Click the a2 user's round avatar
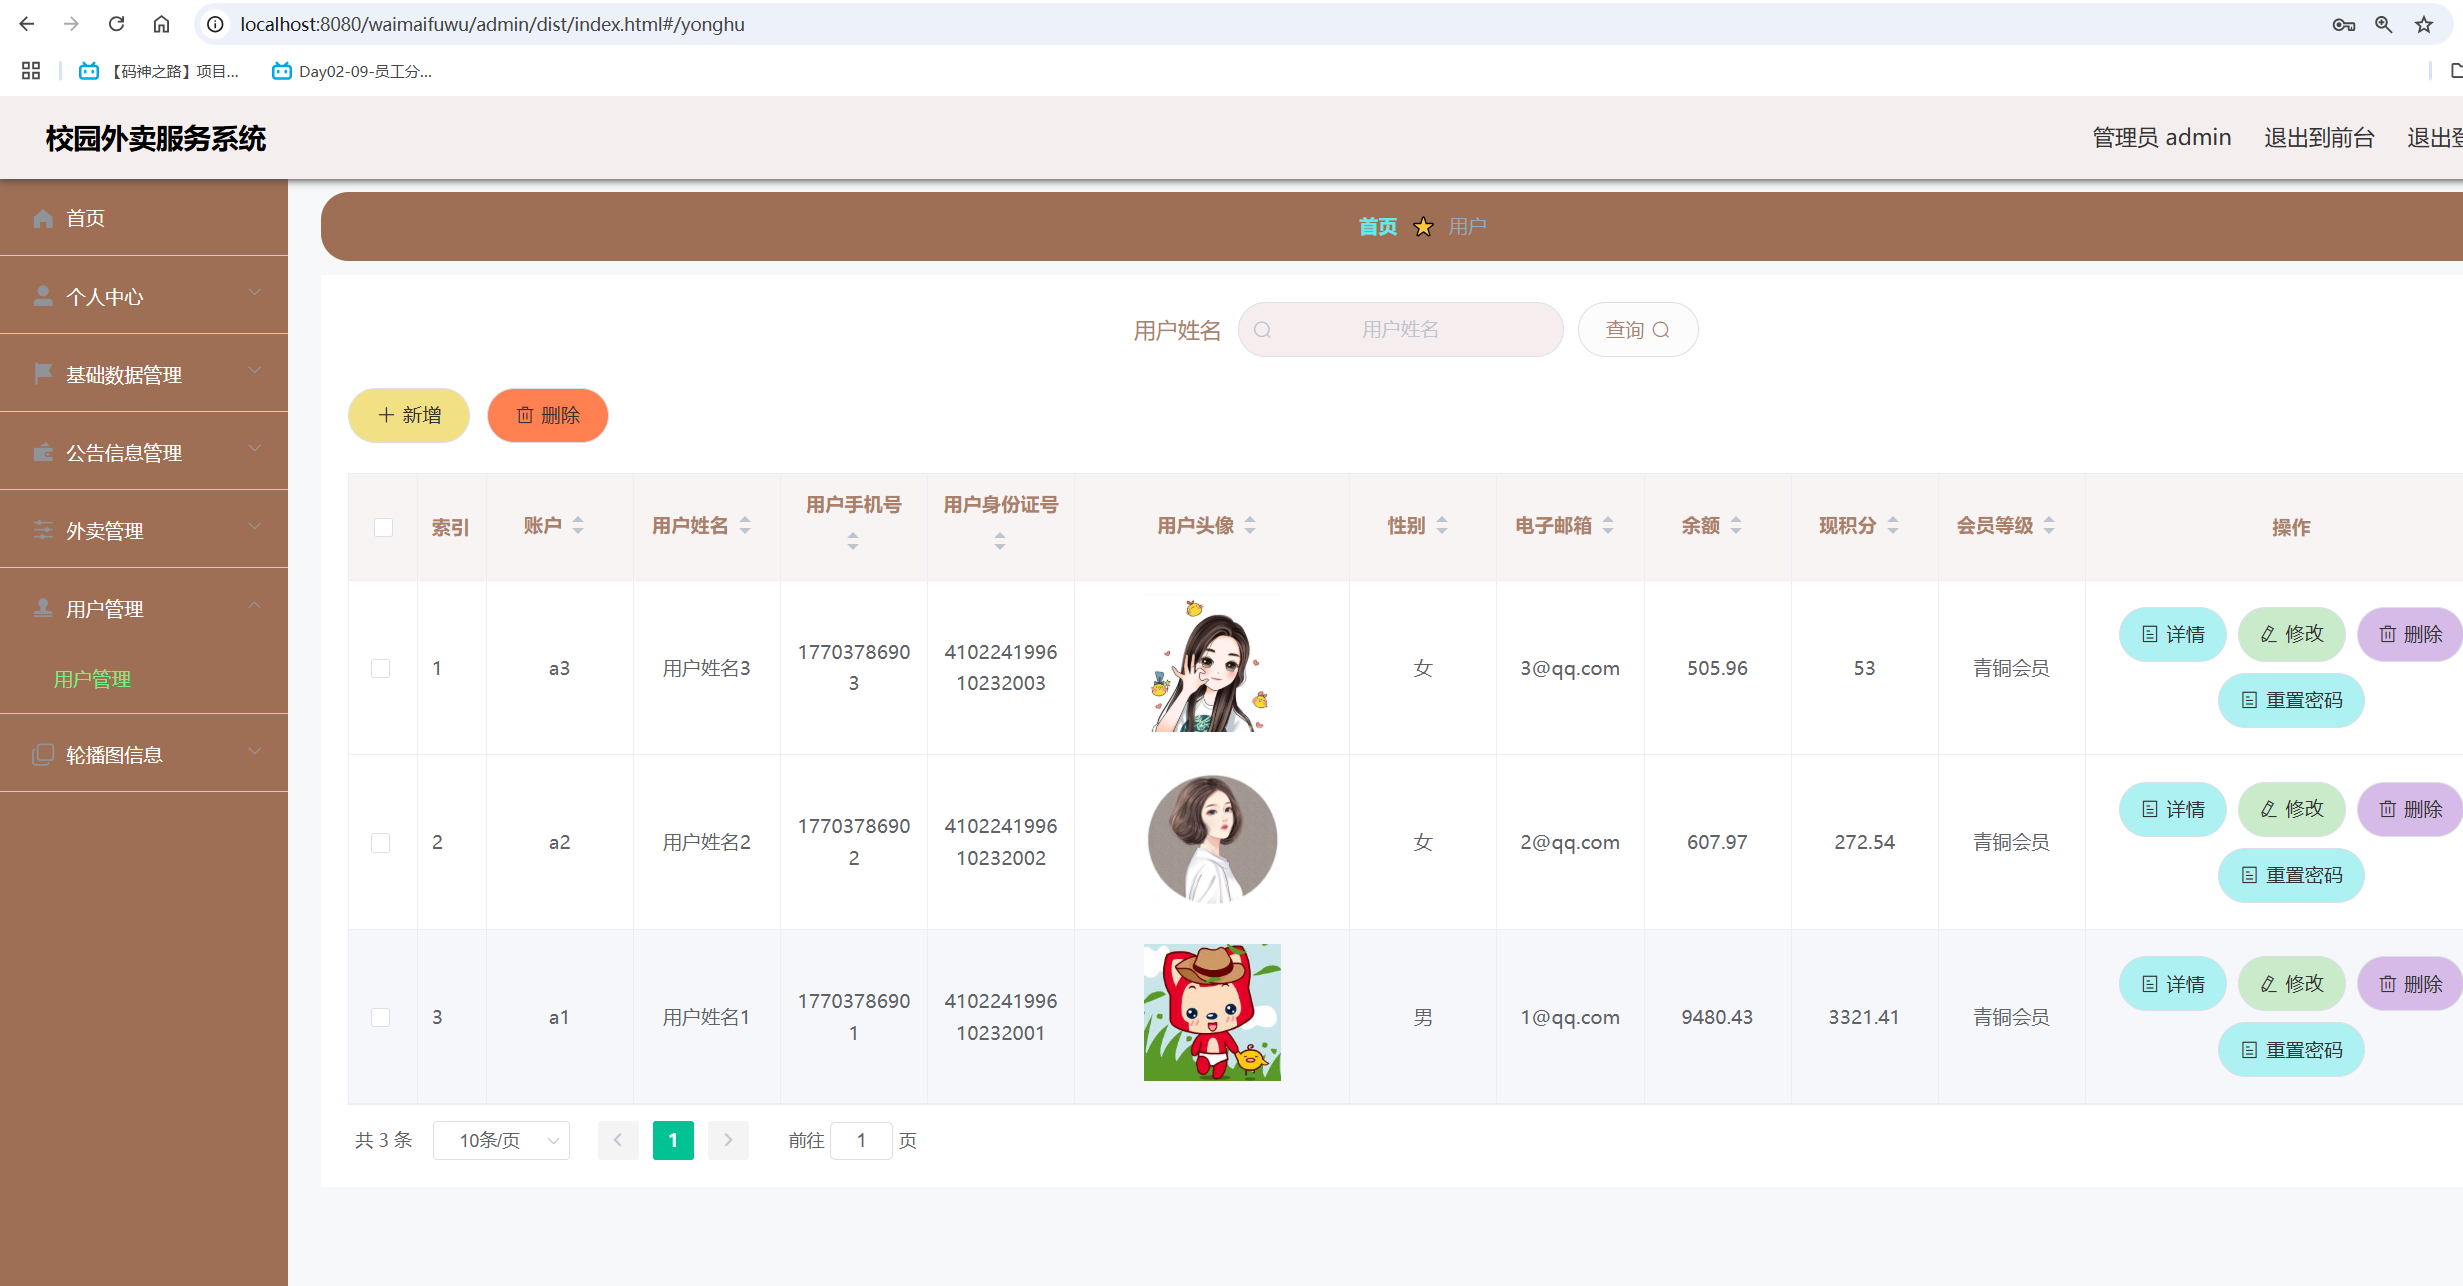The width and height of the screenshot is (2463, 1286). coord(1212,840)
